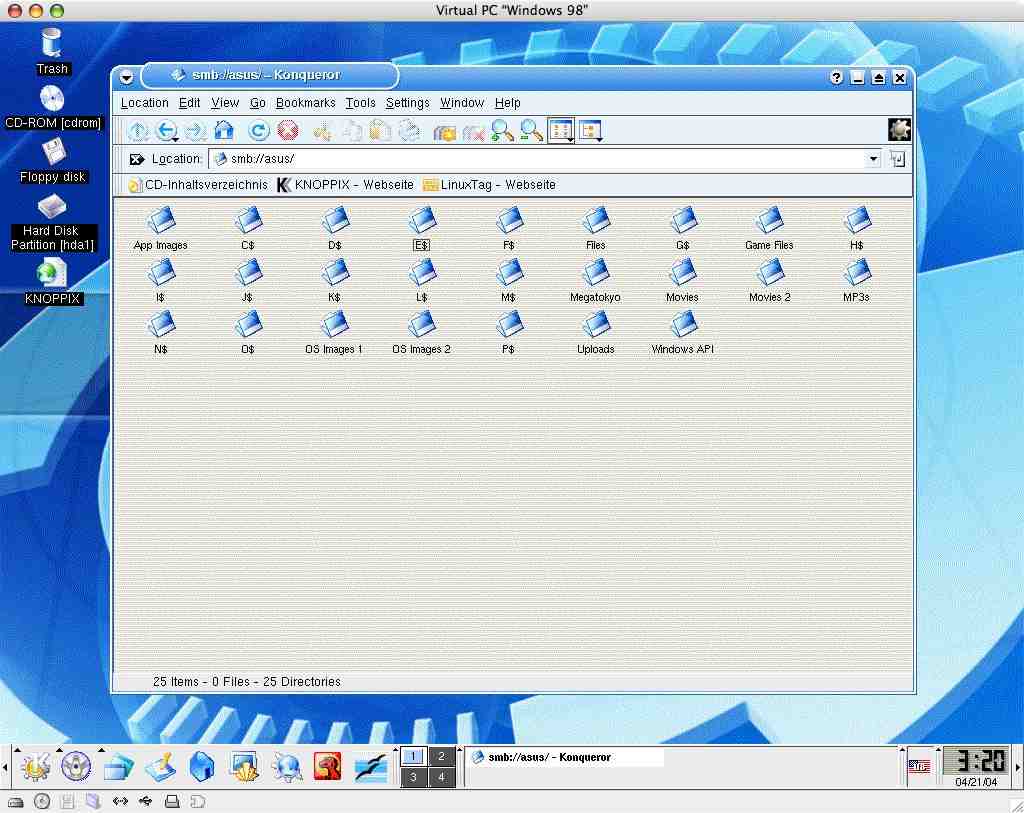The height and width of the screenshot is (813, 1024).
Task: Click into the smb://asus/ location field
Action: click(x=537, y=159)
